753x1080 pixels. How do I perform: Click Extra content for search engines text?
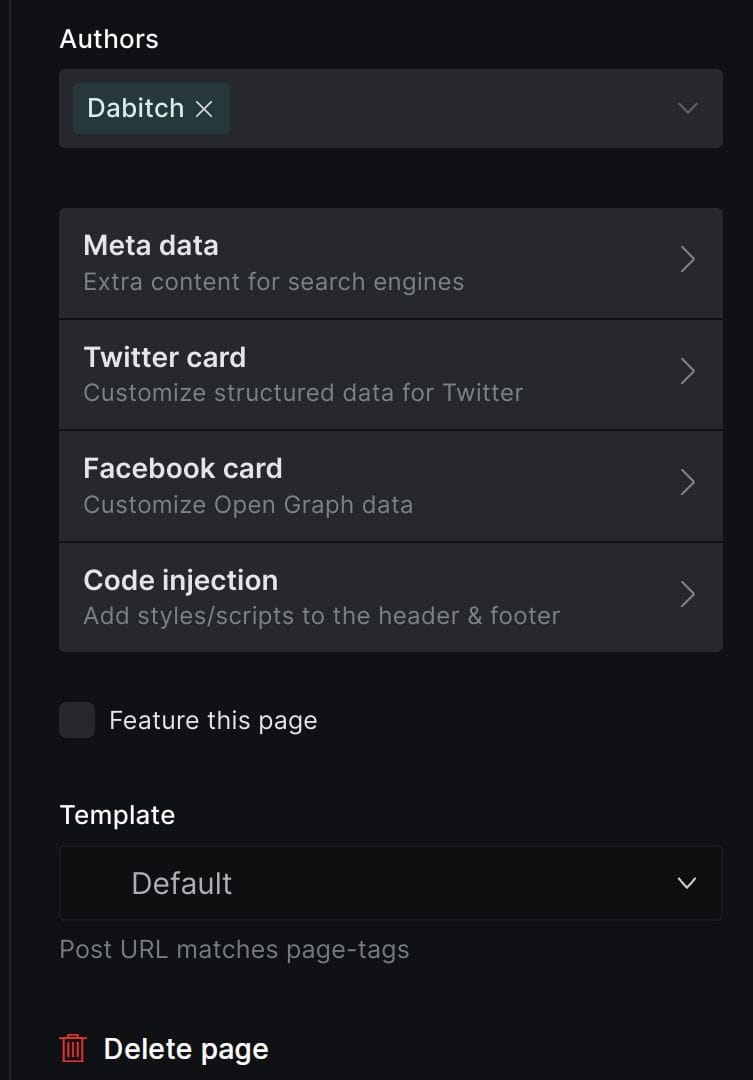(x=274, y=282)
